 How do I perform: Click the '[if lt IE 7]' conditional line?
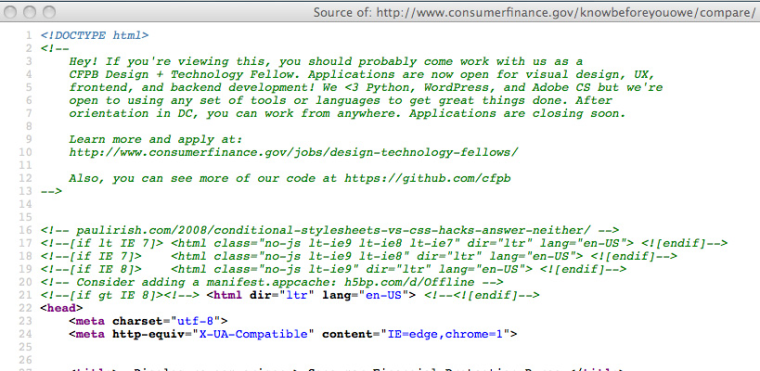(x=384, y=243)
